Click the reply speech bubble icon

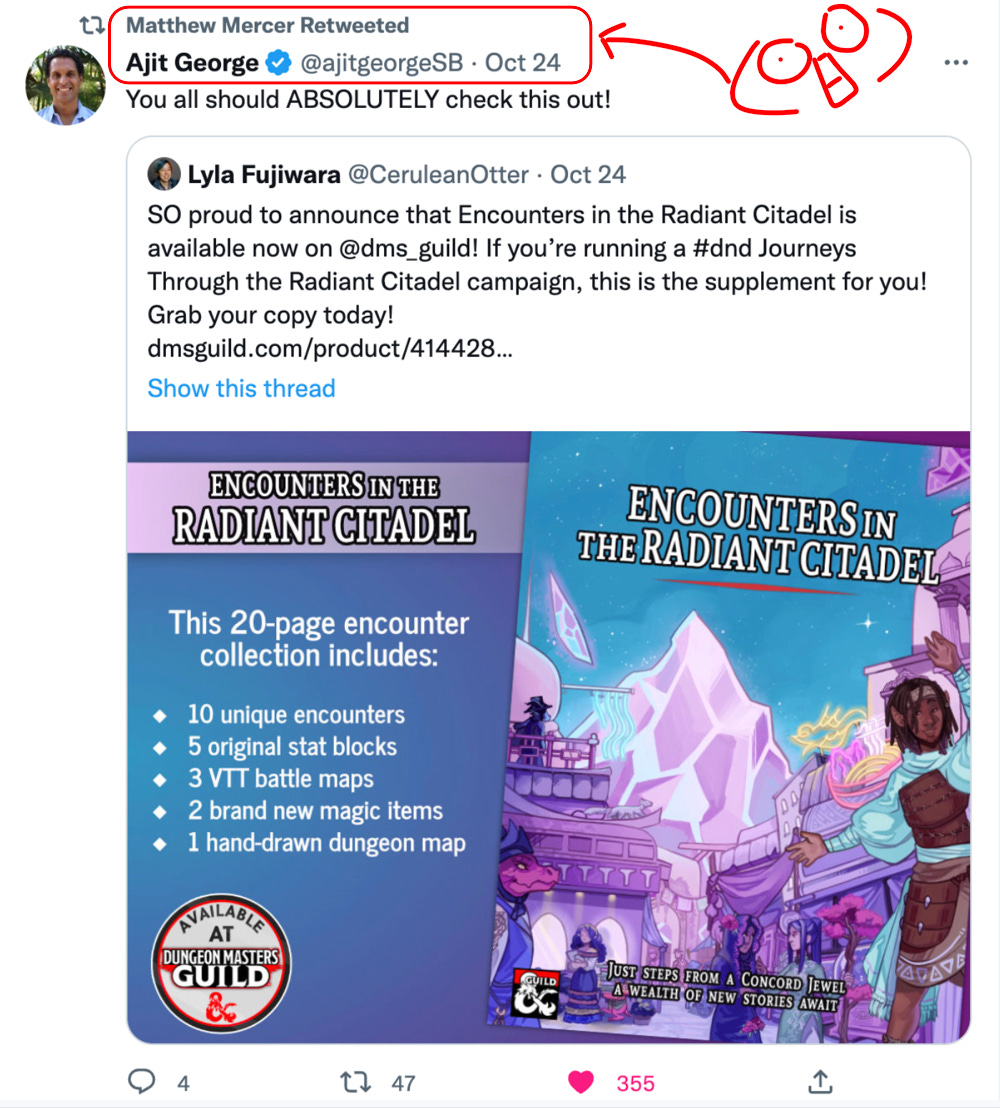click(141, 1081)
